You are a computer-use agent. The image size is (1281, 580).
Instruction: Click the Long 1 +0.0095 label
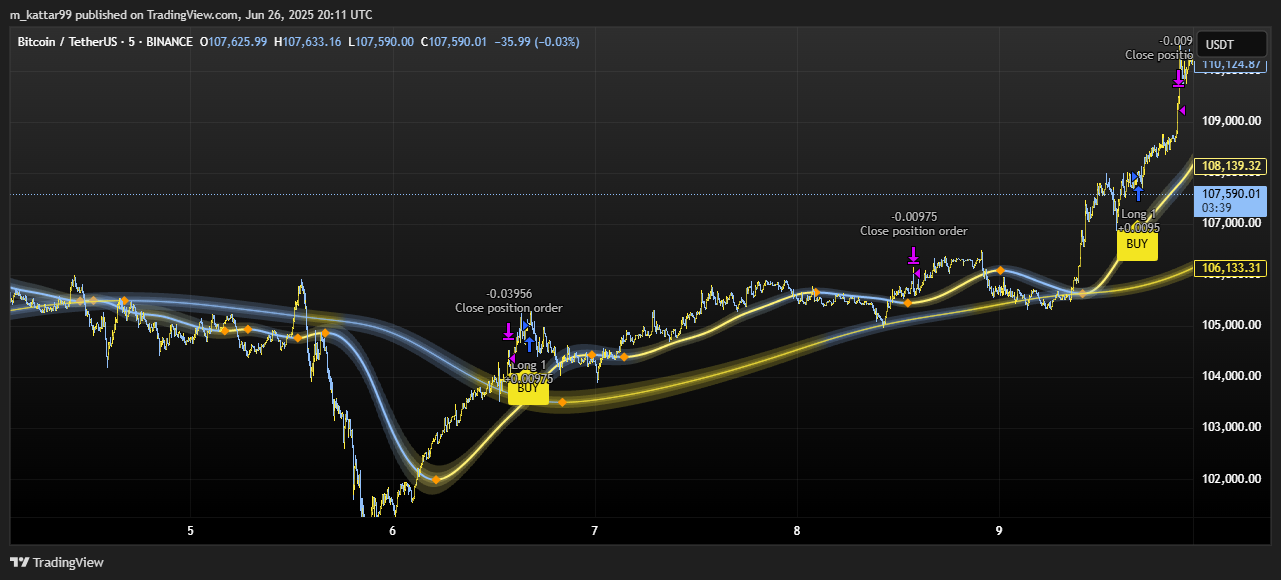pyautogui.click(x=1138, y=221)
